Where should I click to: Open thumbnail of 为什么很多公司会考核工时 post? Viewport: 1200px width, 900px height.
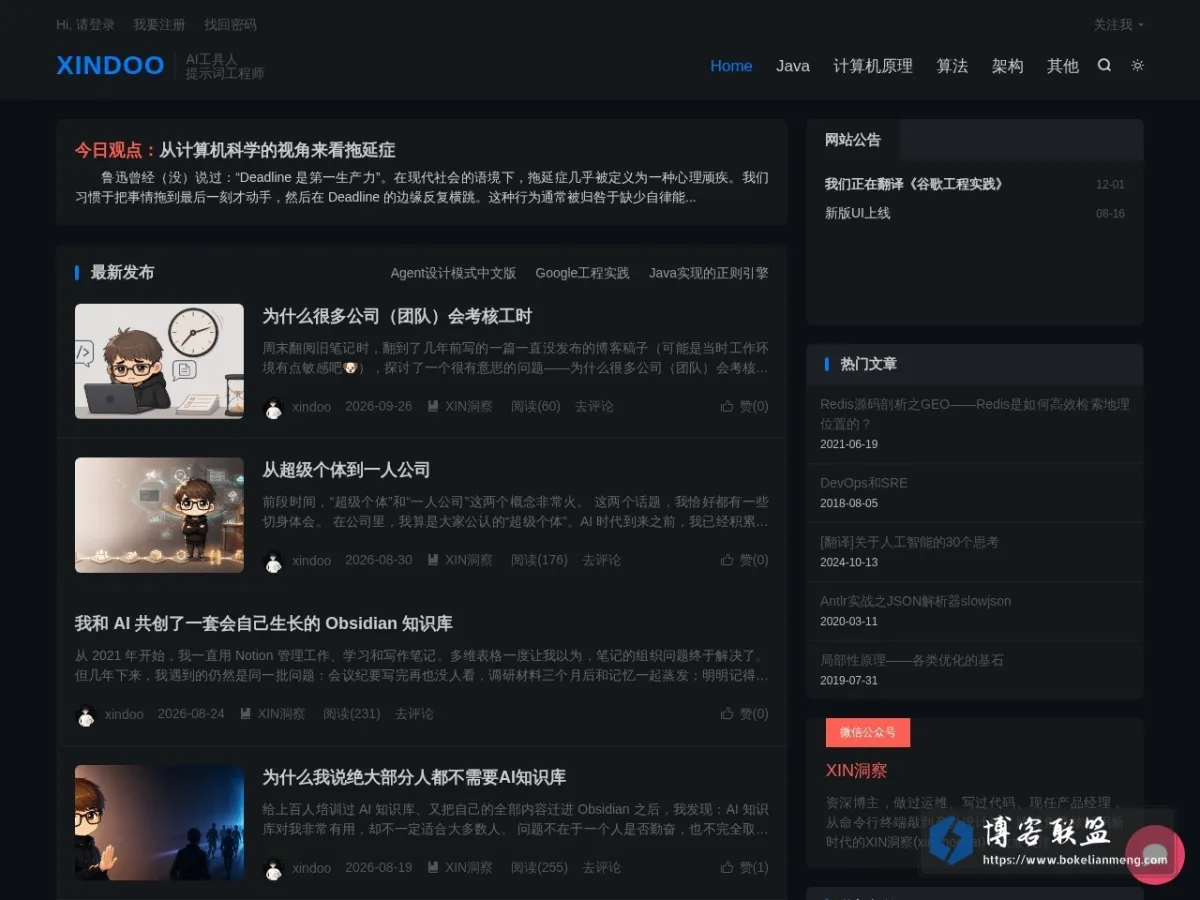(x=159, y=361)
